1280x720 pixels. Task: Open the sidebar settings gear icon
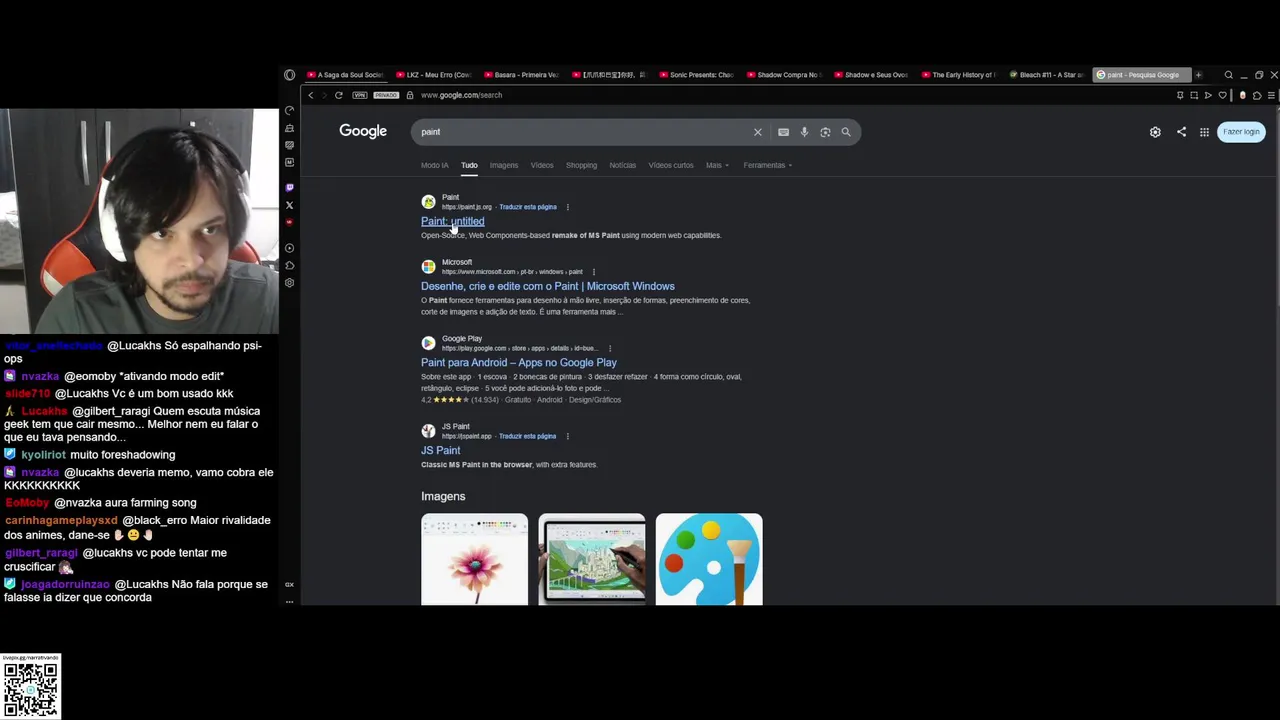(290, 283)
